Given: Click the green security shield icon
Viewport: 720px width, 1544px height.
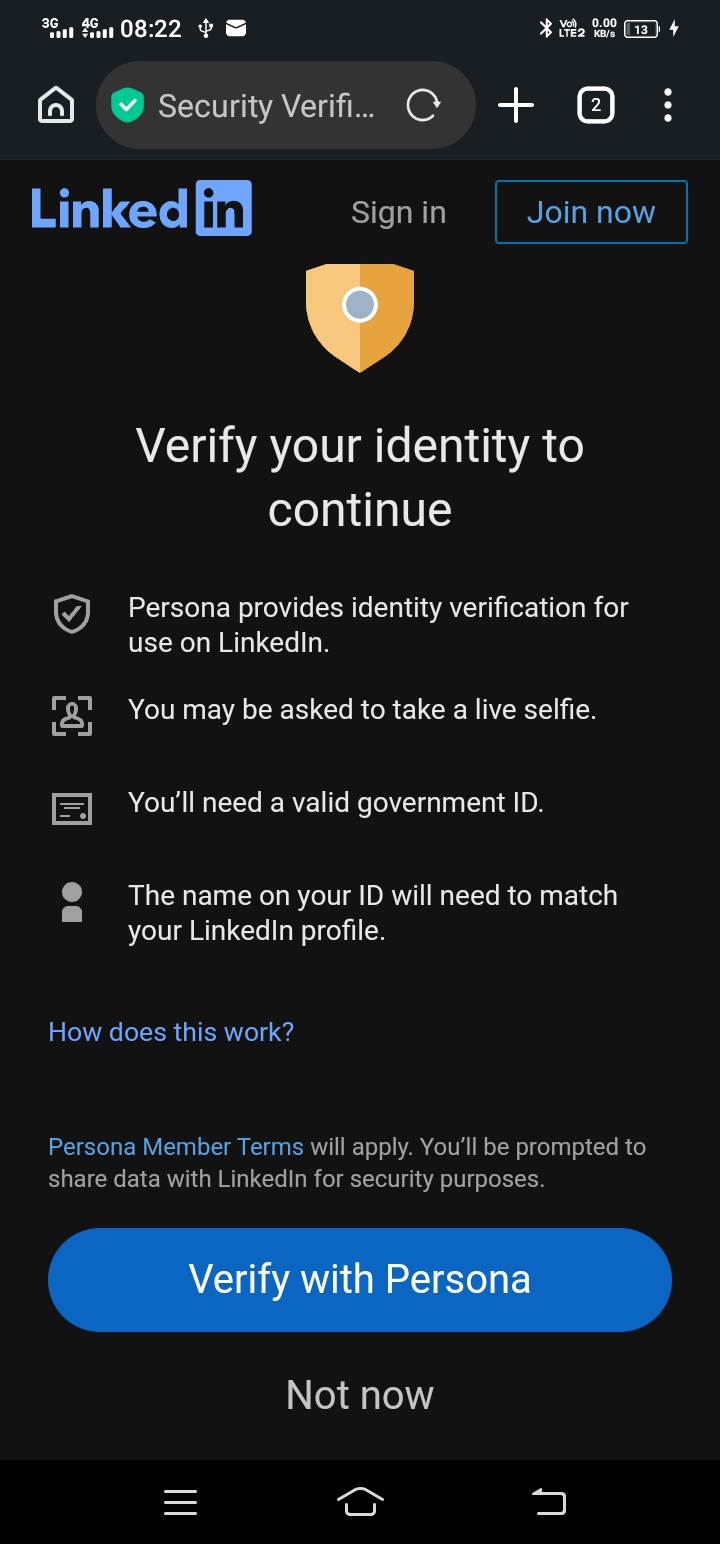Looking at the screenshot, I should (128, 105).
